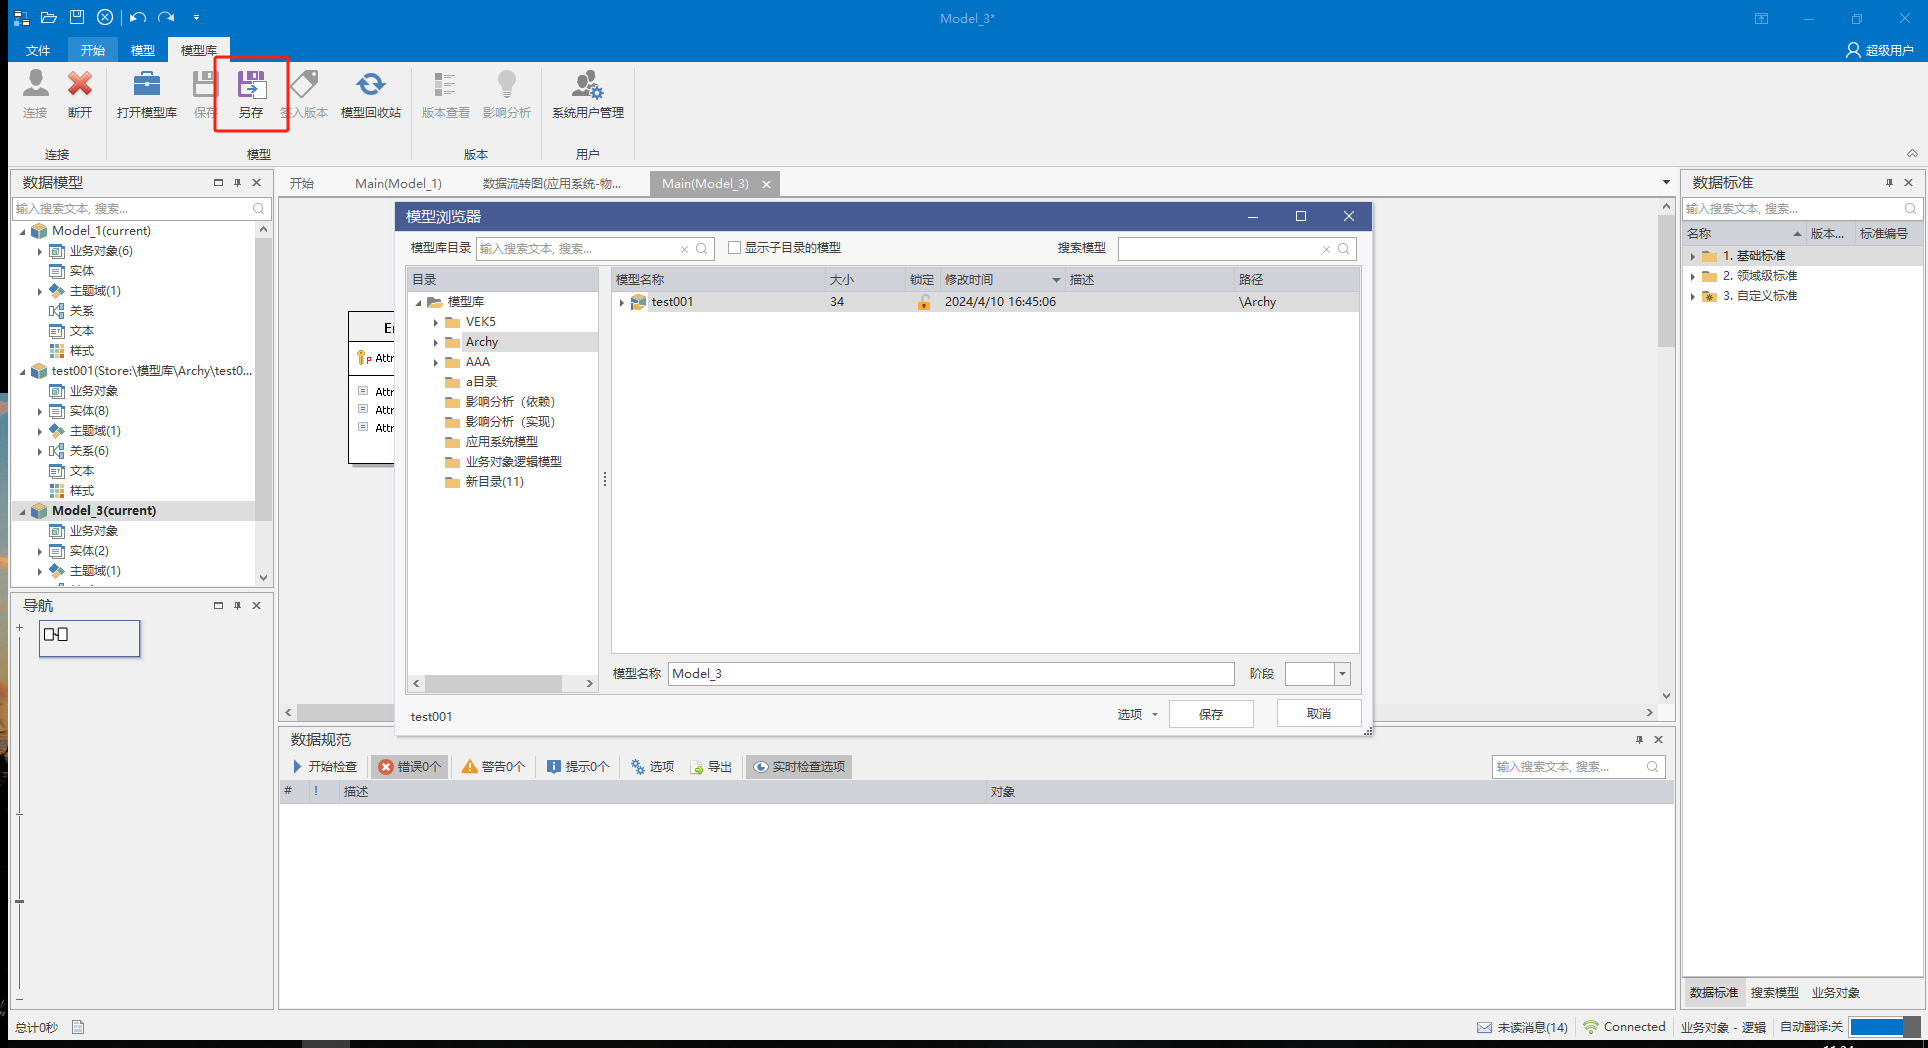This screenshot has height=1048, width=1928.
Task: Collapse the 模型库 root node
Action: pos(418,302)
